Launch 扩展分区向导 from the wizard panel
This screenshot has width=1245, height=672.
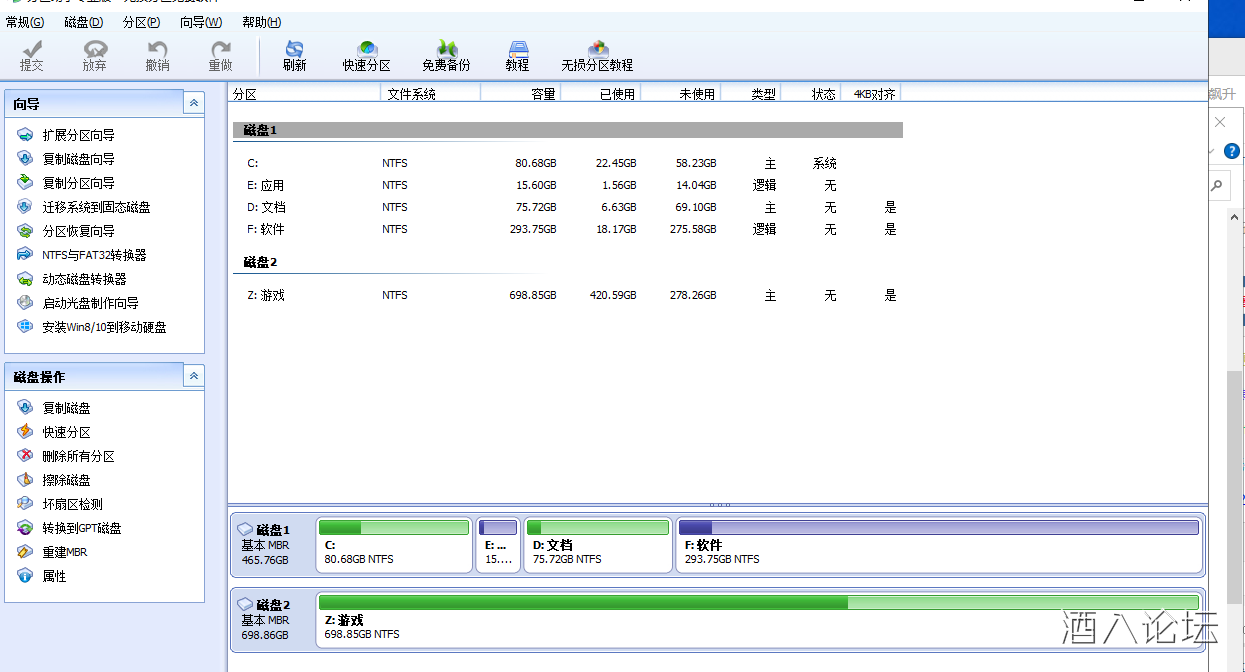click(x=78, y=135)
